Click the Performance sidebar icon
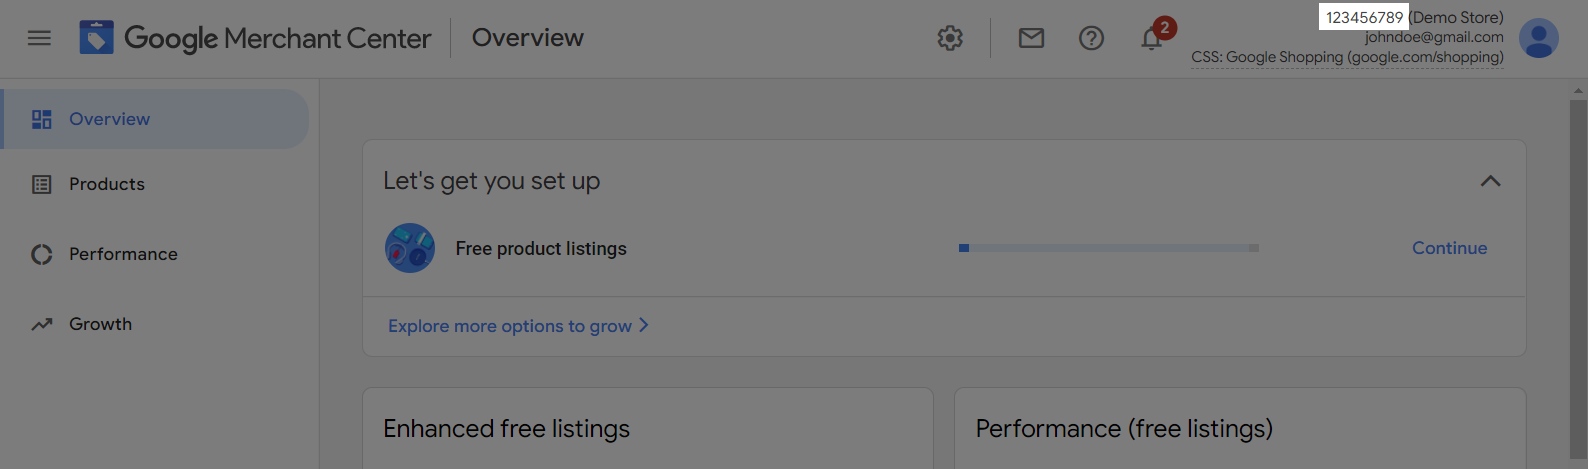The height and width of the screenshot is (469, 1588). pos(41,254)
